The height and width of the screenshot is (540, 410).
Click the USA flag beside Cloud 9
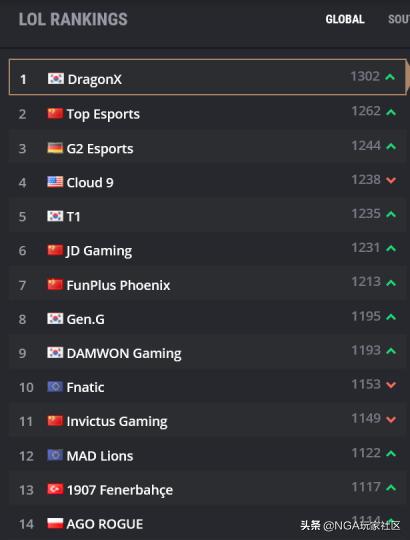pyautogui.click(x=55, y=182)
